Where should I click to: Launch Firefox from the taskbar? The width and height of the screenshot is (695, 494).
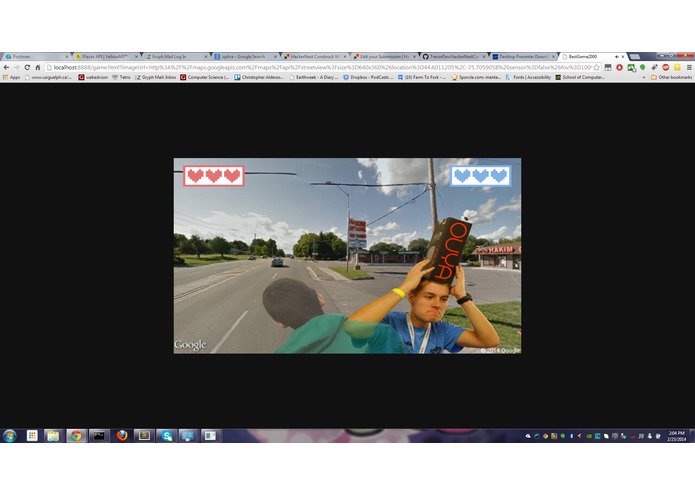pos(122,436)
